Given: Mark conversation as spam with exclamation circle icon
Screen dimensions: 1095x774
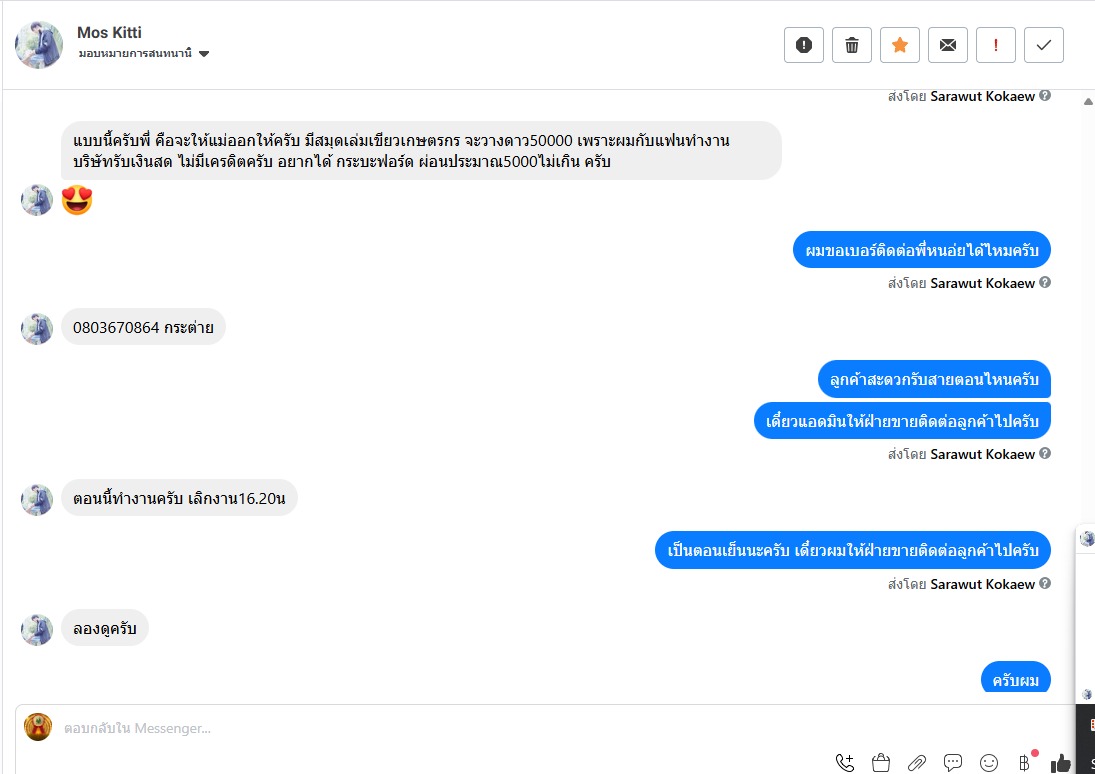Looking at the screenshot, I should click(x=804, y=45).
